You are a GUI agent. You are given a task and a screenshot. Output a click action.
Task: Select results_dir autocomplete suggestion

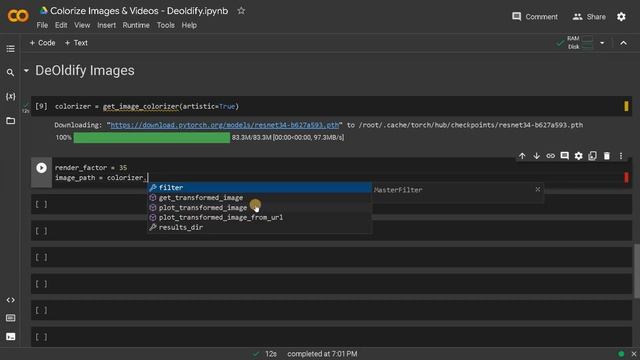(260, 227)
